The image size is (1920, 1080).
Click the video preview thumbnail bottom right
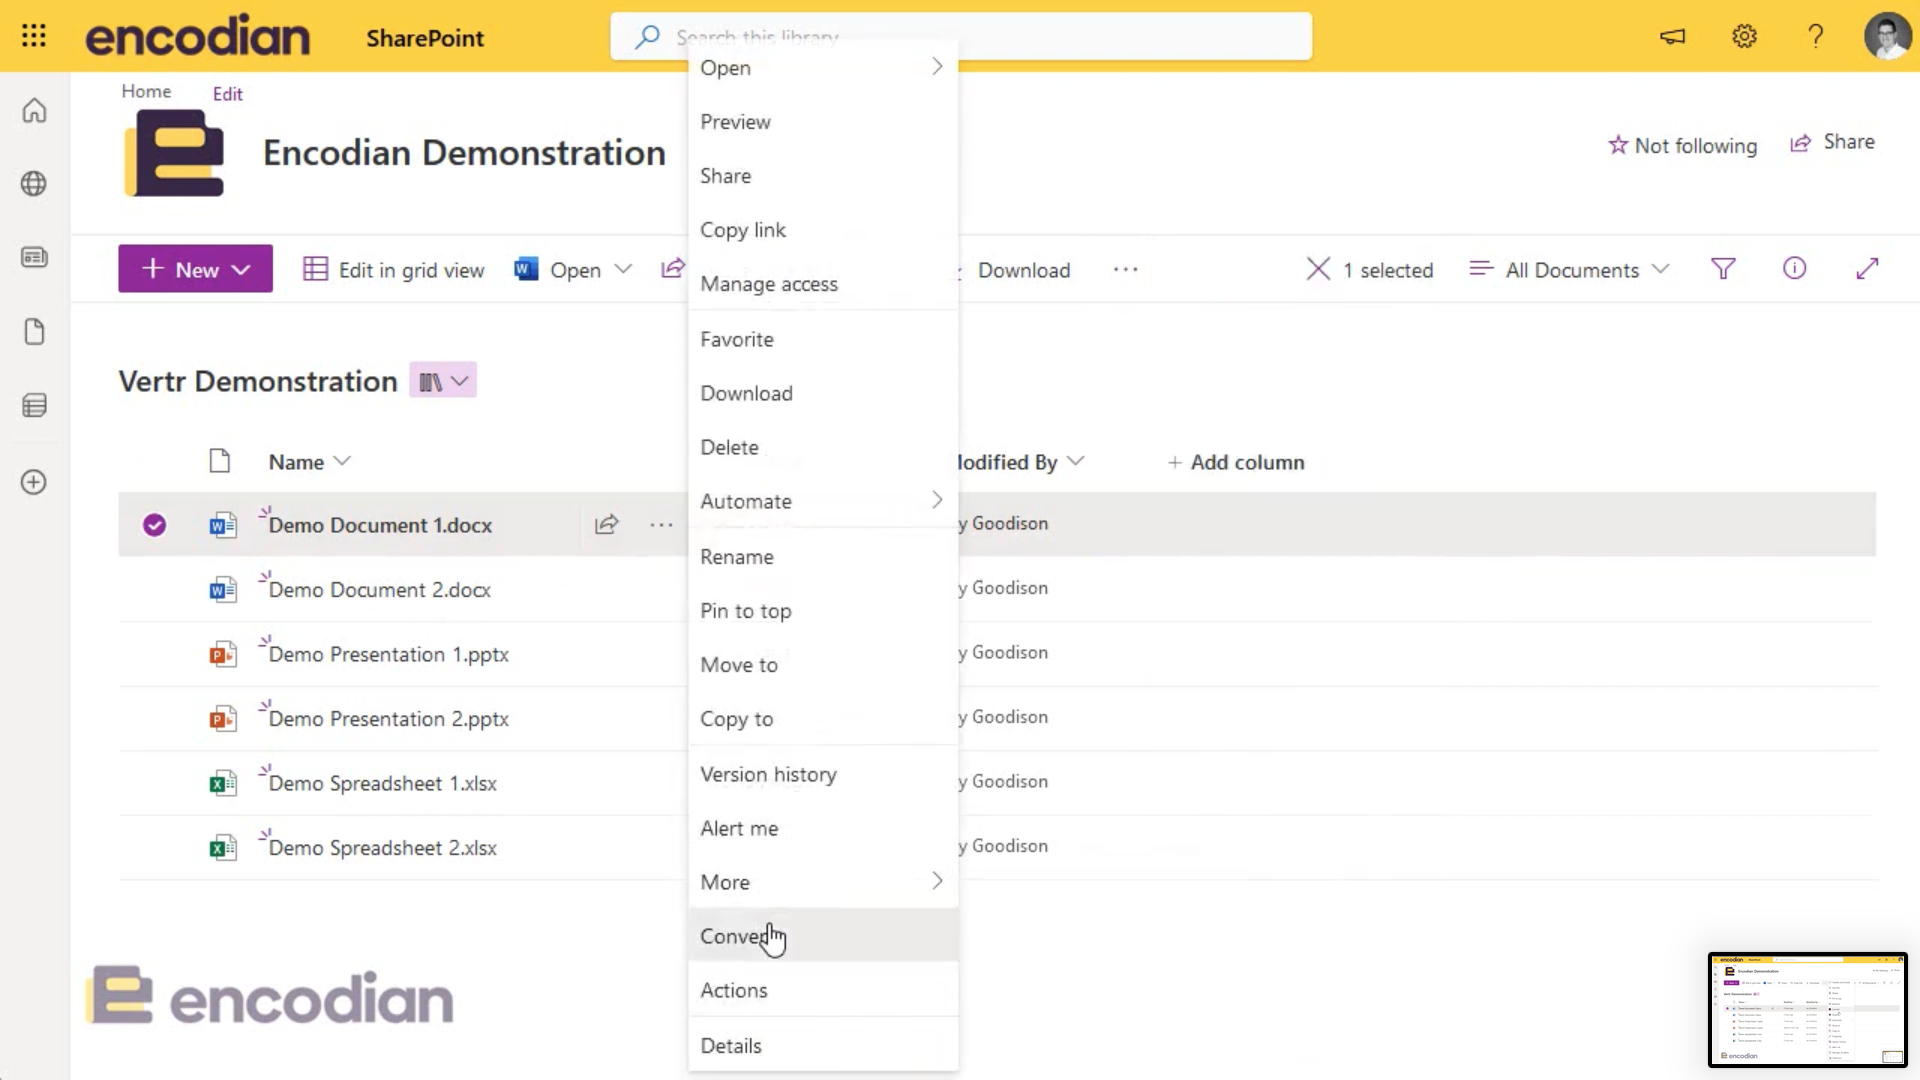pyautogui.click(x=1807, y=1010)
